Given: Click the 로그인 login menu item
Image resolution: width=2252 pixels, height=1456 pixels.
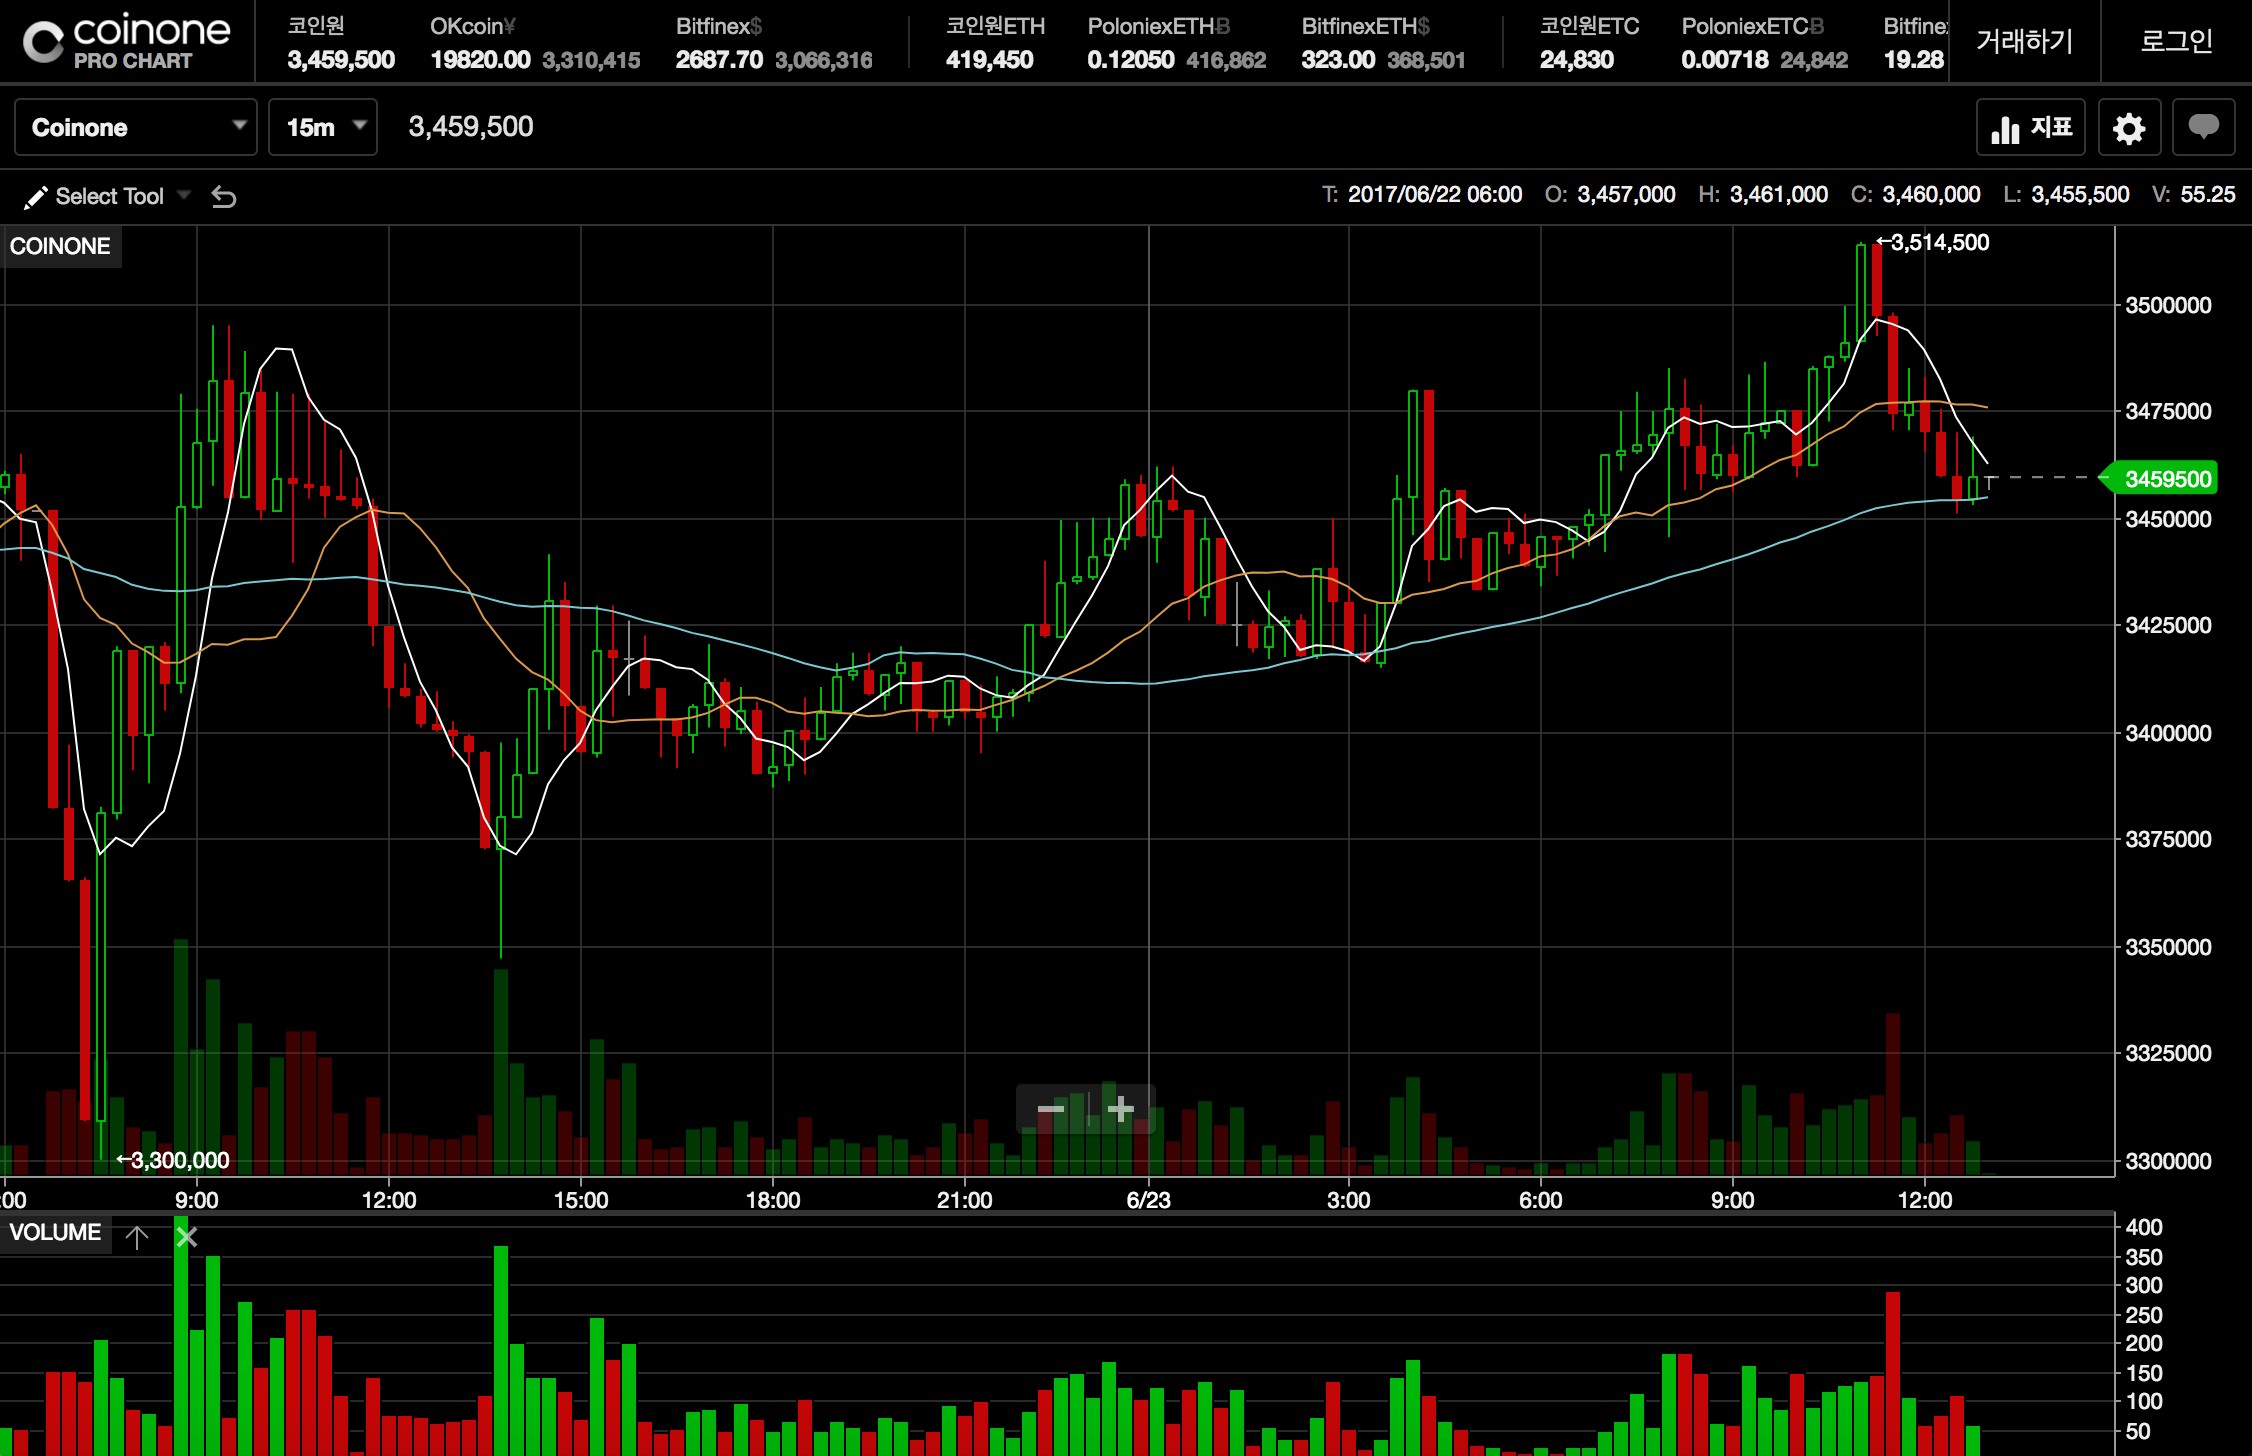Looking at the screenshot, I should (x=2176, y=42).
